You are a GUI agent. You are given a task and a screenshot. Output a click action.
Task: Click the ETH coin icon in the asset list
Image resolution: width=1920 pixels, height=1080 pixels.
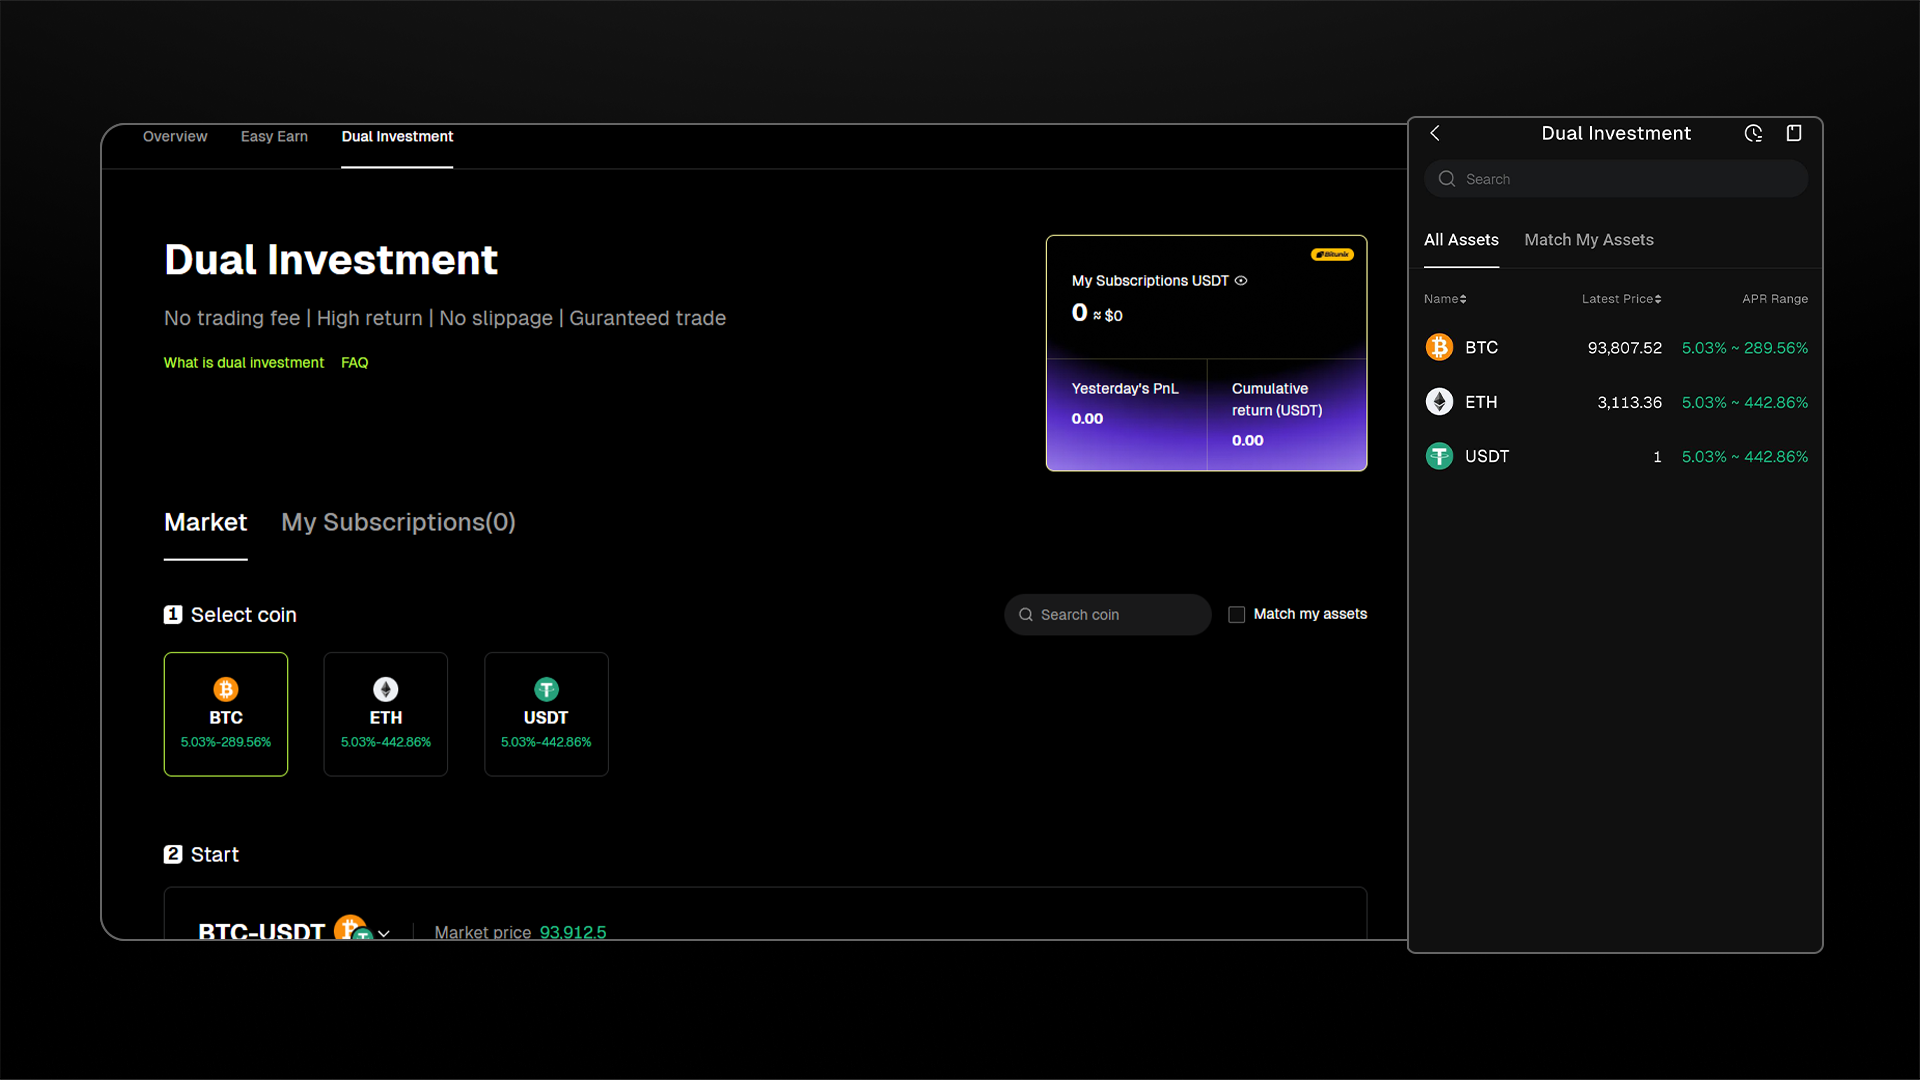1439,401
